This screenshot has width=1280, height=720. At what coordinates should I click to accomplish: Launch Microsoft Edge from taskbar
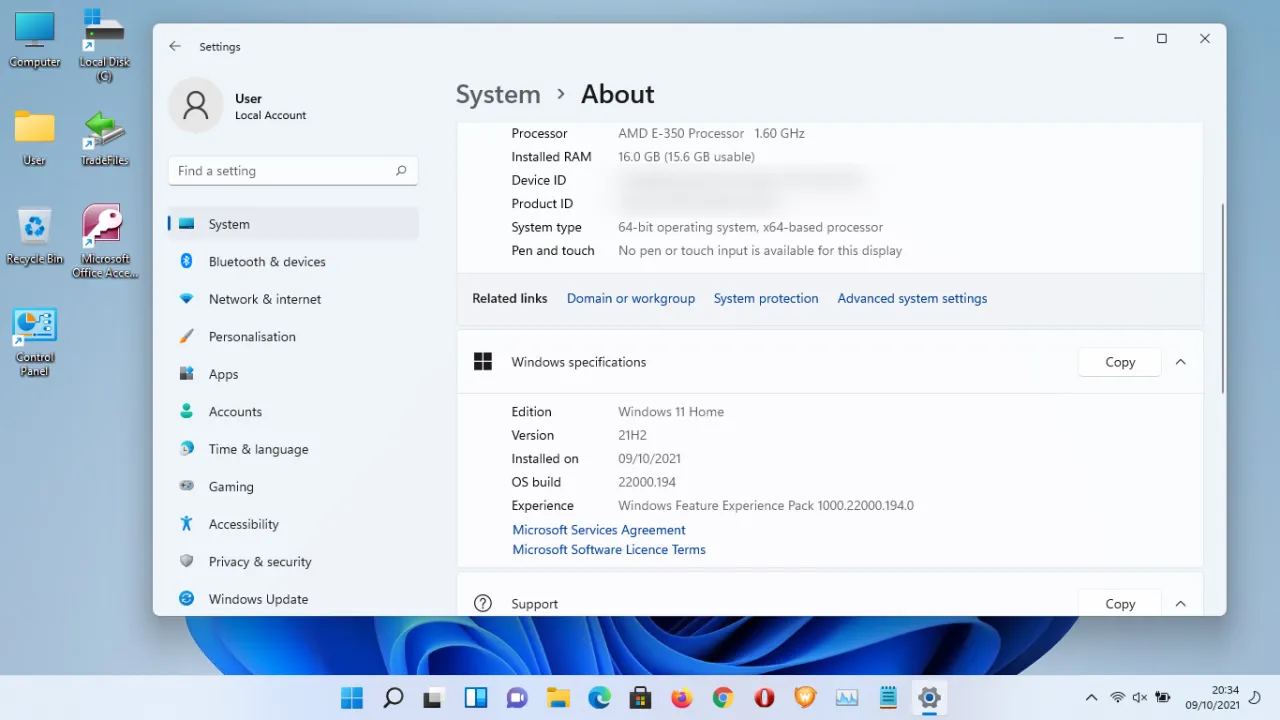(x=599, y=698)
